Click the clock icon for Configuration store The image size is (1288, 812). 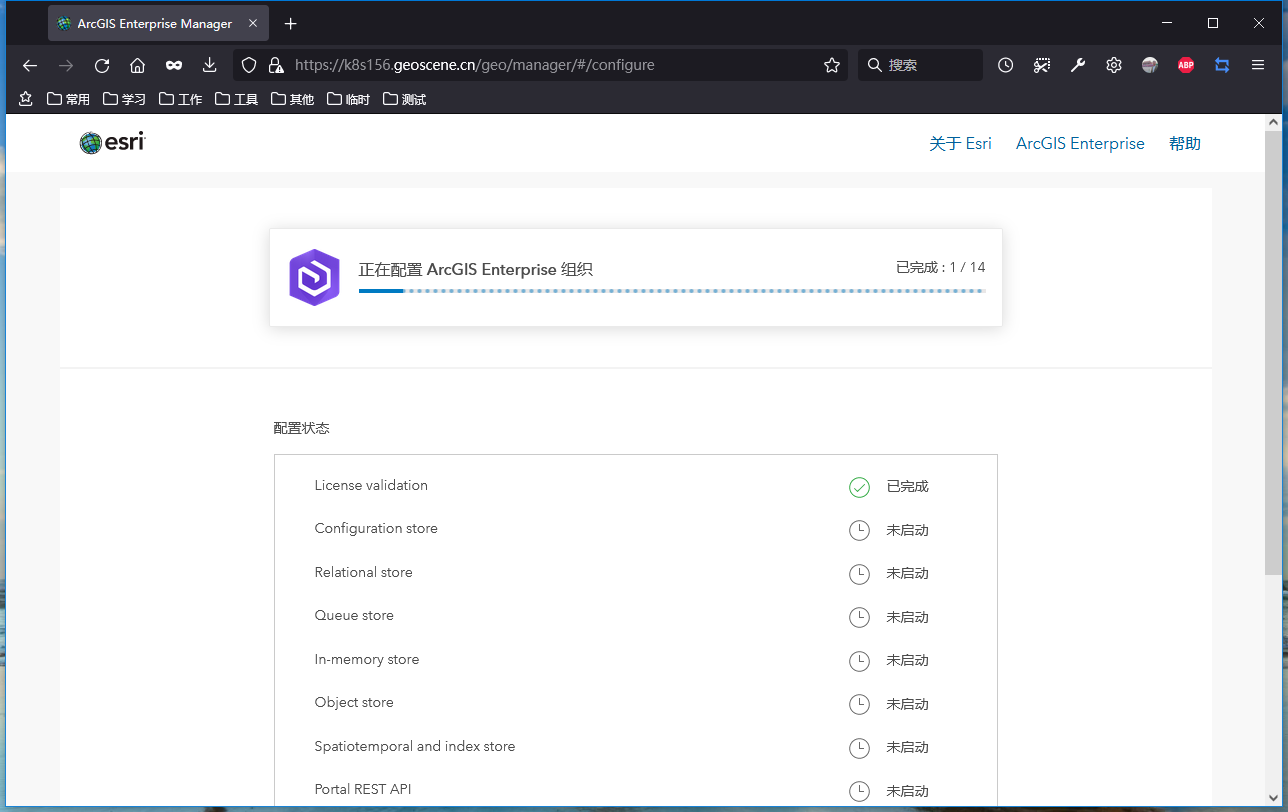click(x=859, y=531)
